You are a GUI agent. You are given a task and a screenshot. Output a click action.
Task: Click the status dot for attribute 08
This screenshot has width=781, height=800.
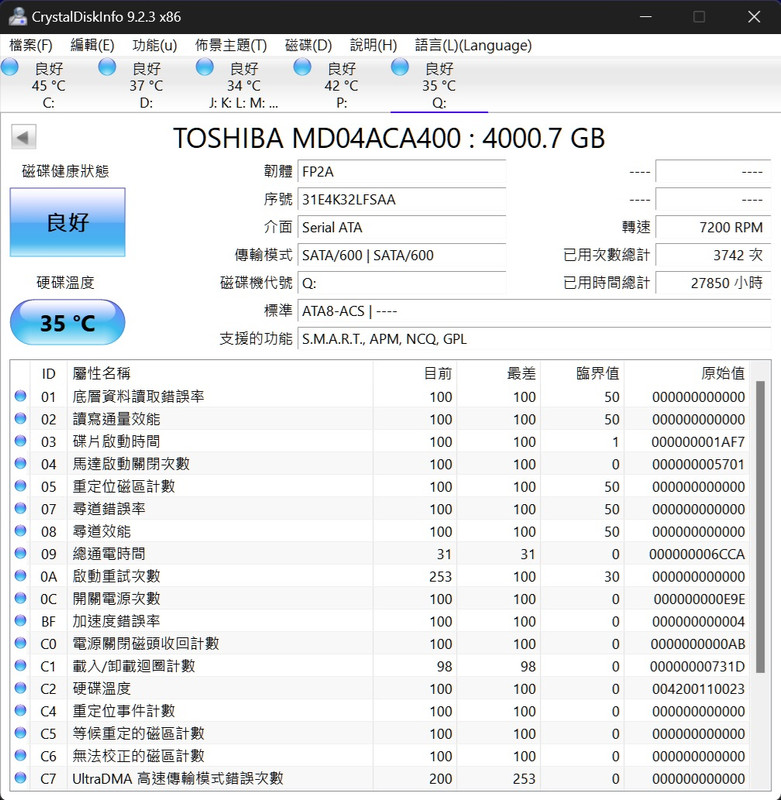tap(20, 530)
